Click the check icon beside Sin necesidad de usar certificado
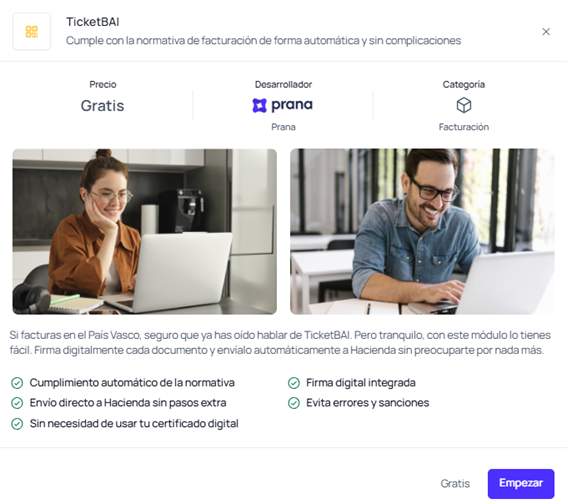Image resolution: width=567 pixels, height=504 pixels. click(17, 424)
